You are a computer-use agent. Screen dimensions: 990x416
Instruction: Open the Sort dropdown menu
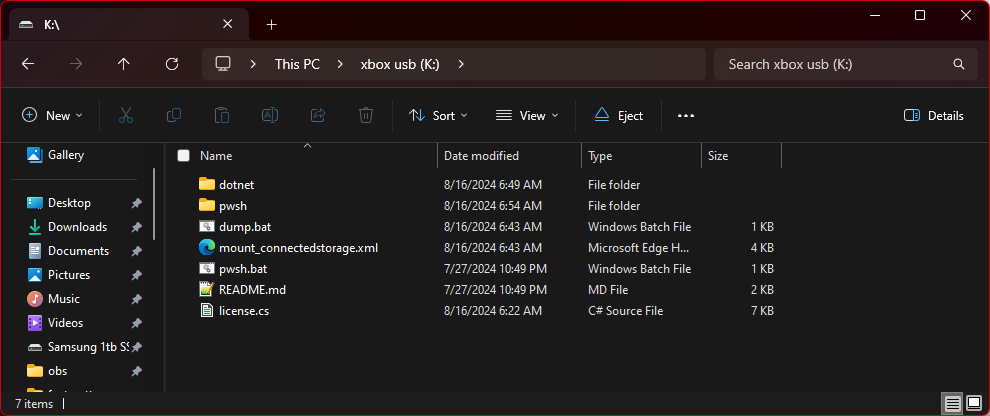[438, 116]
